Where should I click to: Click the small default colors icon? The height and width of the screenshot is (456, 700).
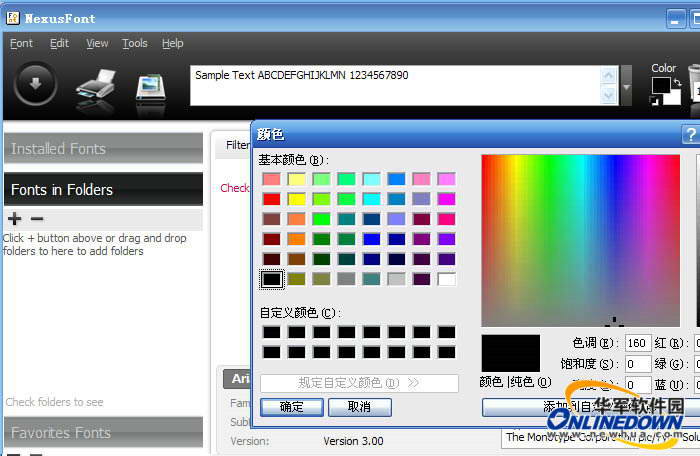coord(654,100)
